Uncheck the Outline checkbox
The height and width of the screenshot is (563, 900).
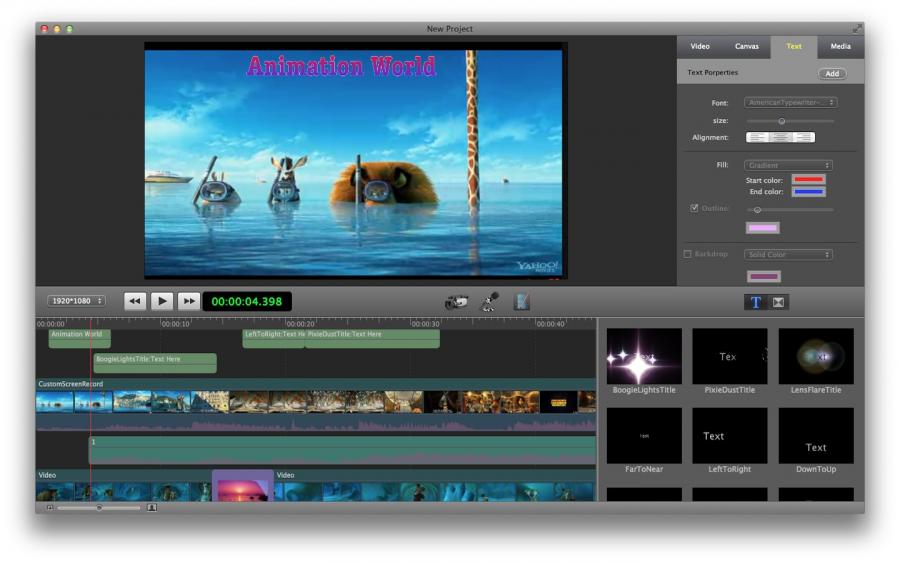[x=694, y=208]
